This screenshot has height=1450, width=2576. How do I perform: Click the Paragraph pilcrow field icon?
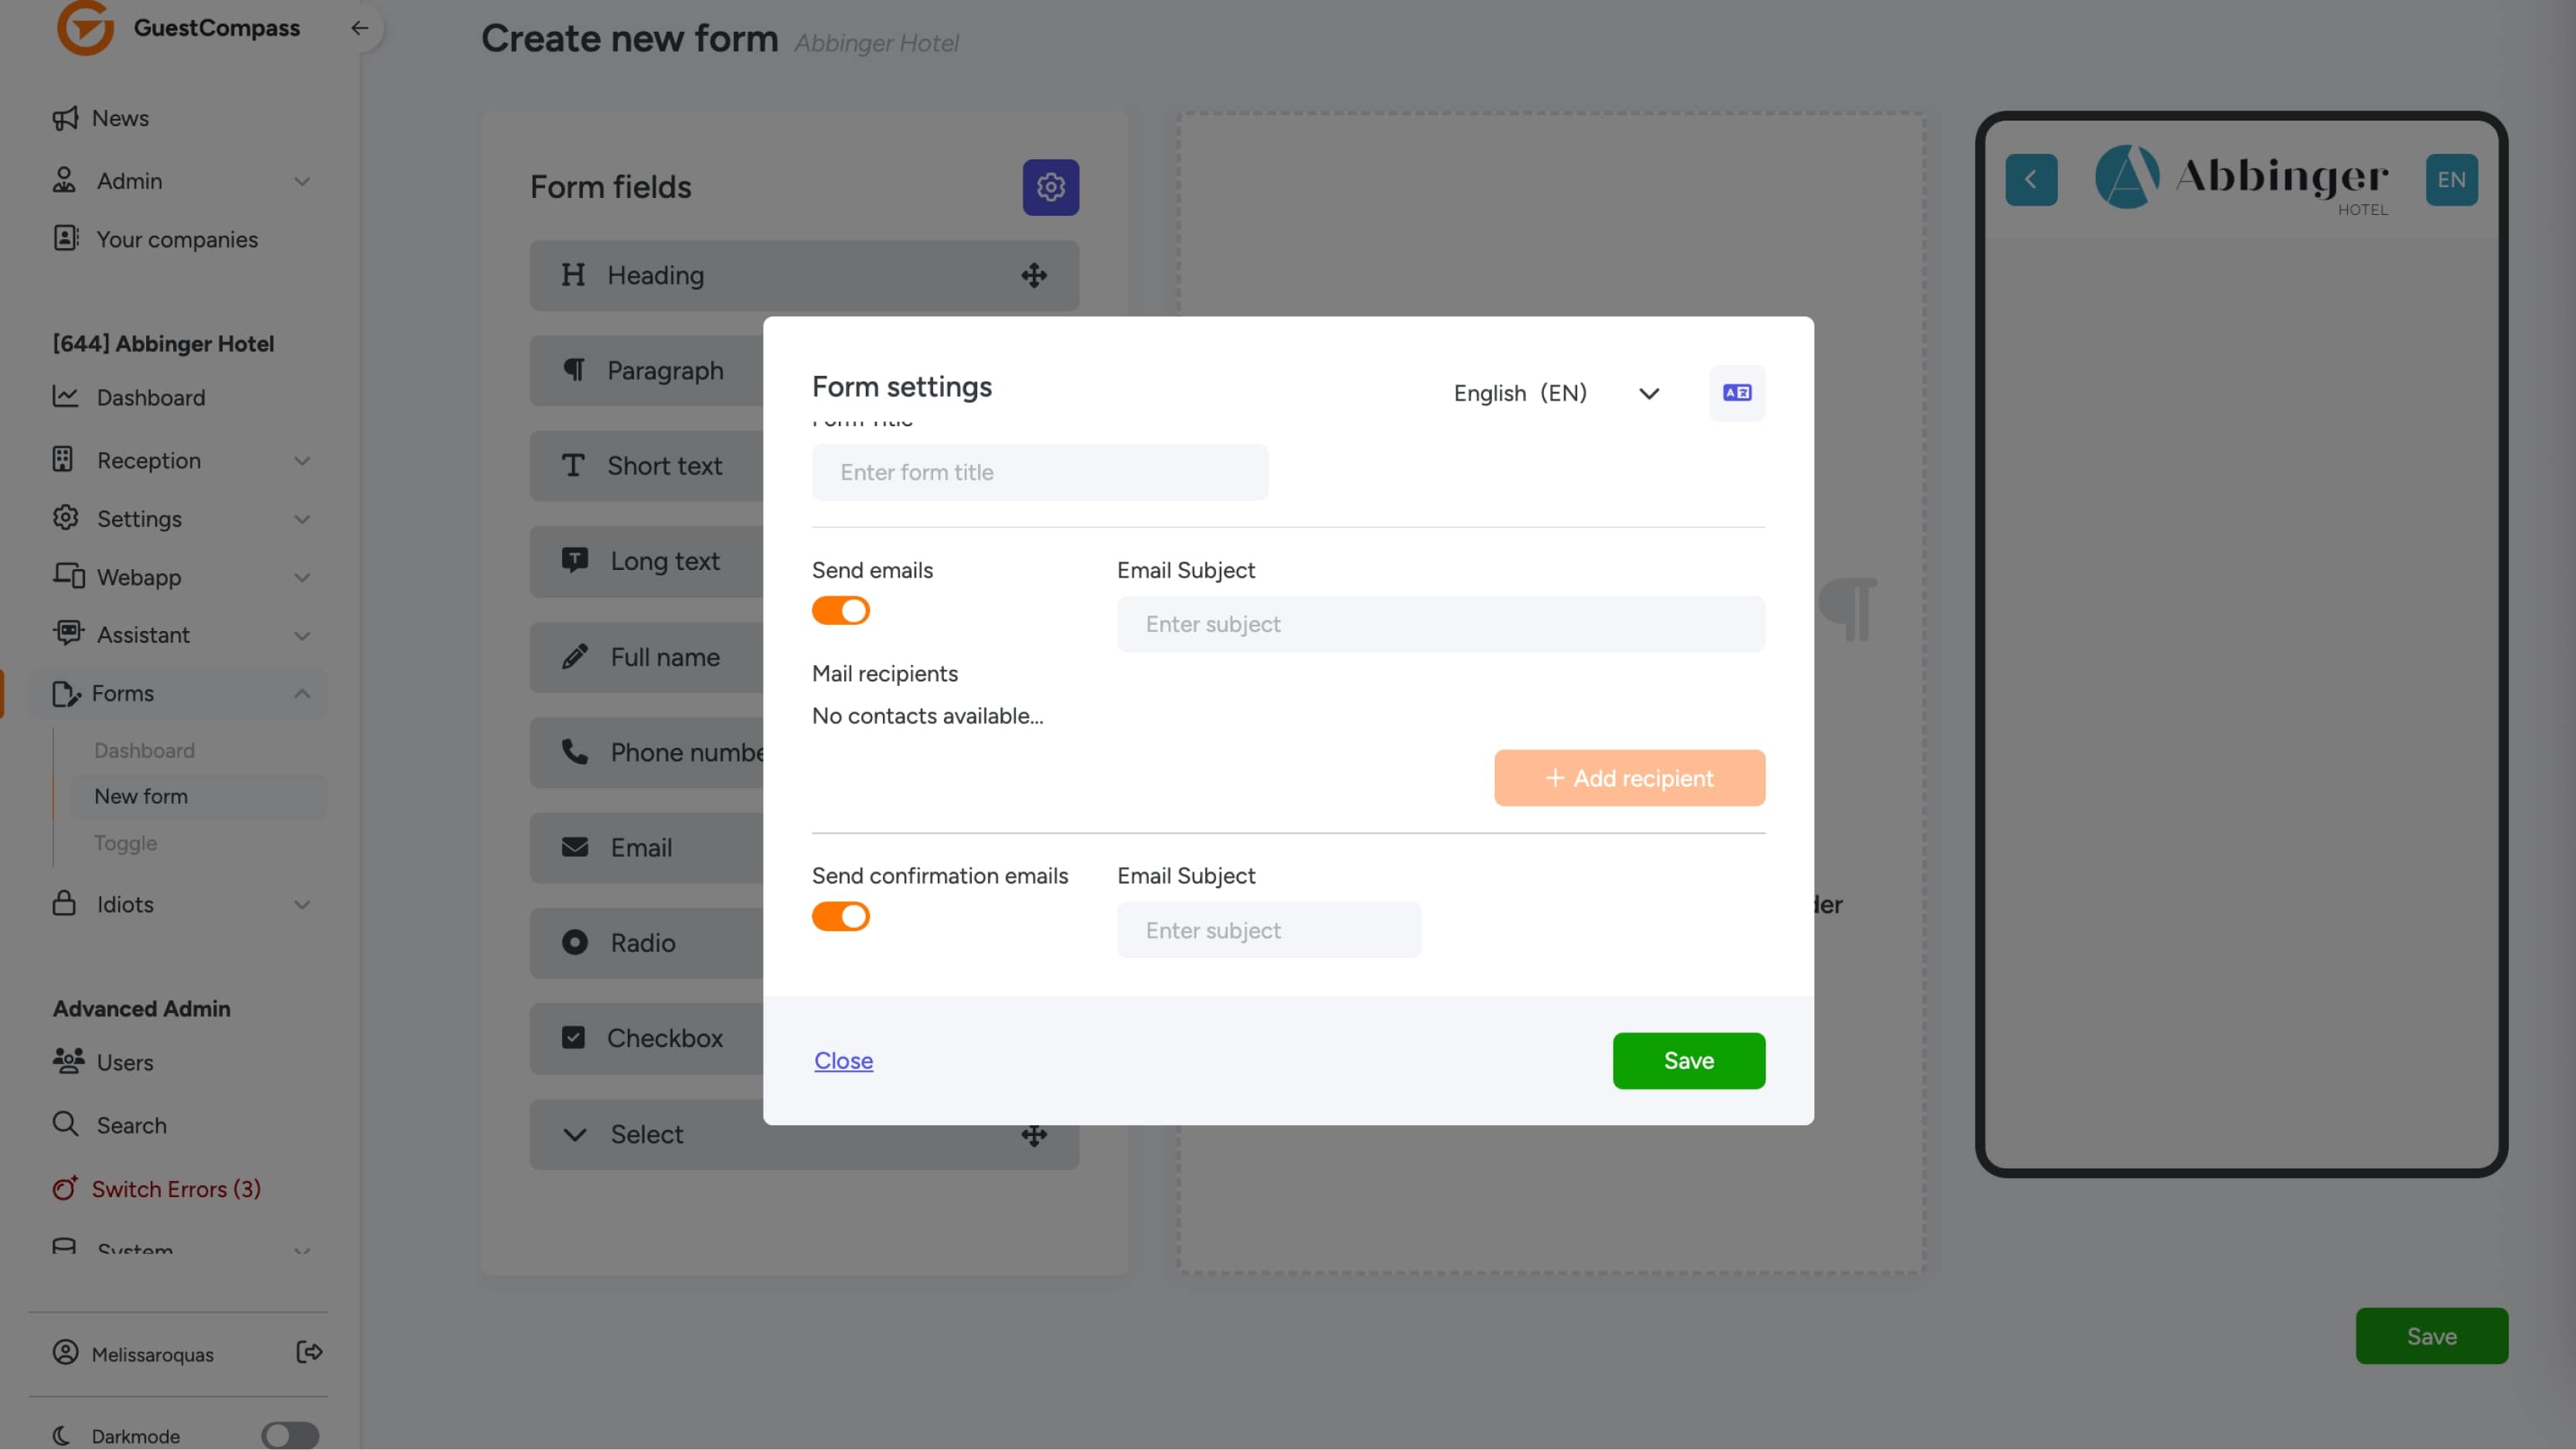click(574, 370)
